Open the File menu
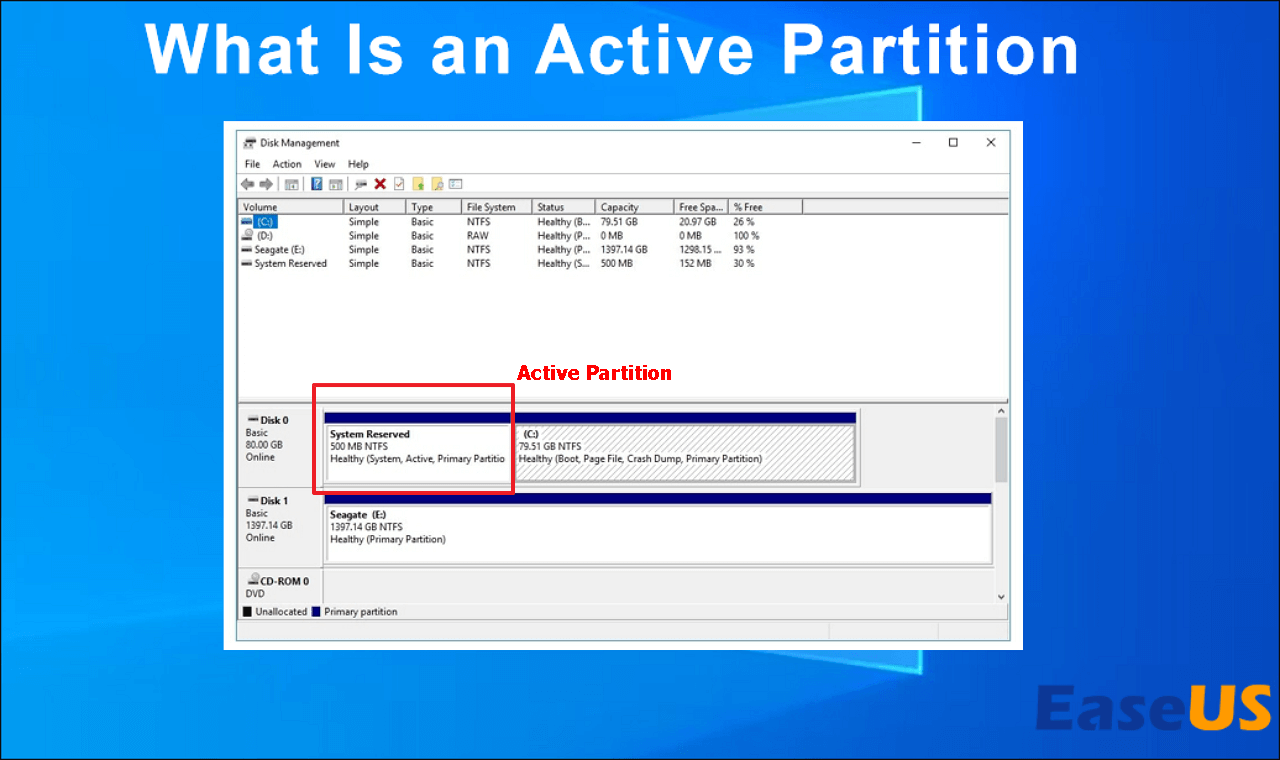The image size is (1280, 760). 252,164
